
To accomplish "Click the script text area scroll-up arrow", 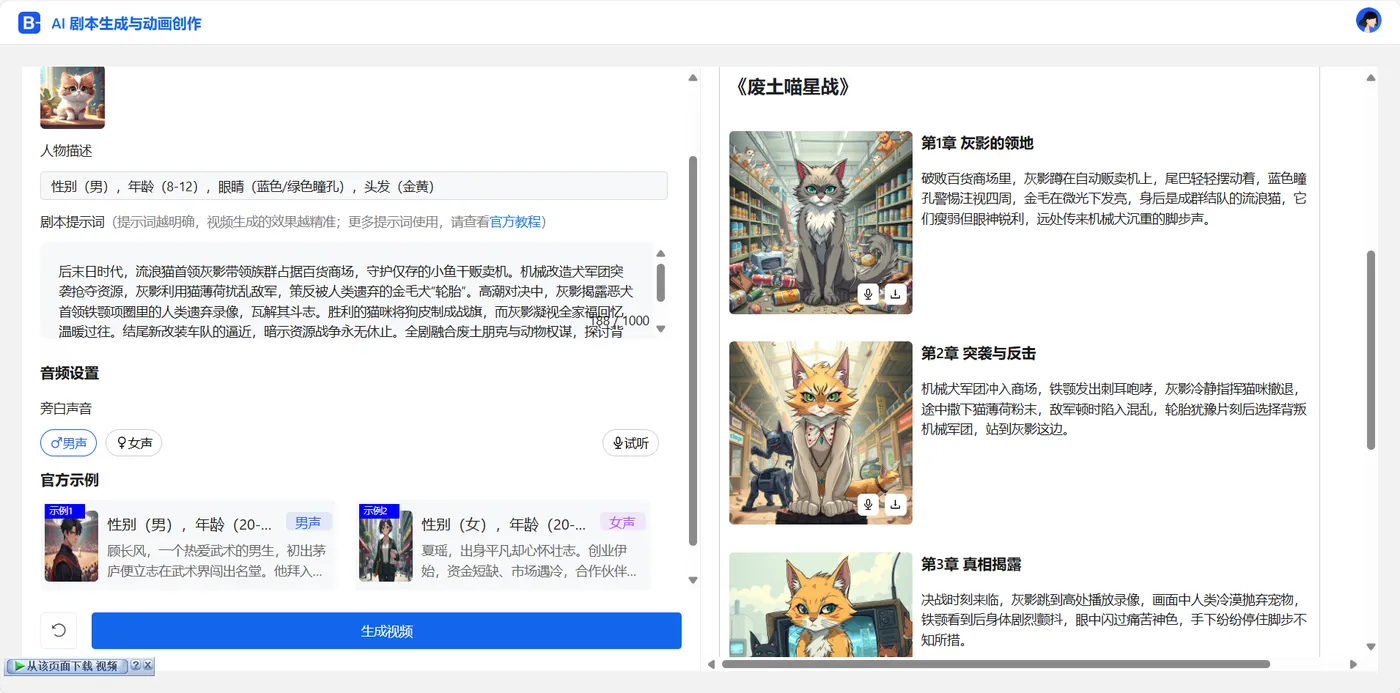I will [x=660, y=254].
